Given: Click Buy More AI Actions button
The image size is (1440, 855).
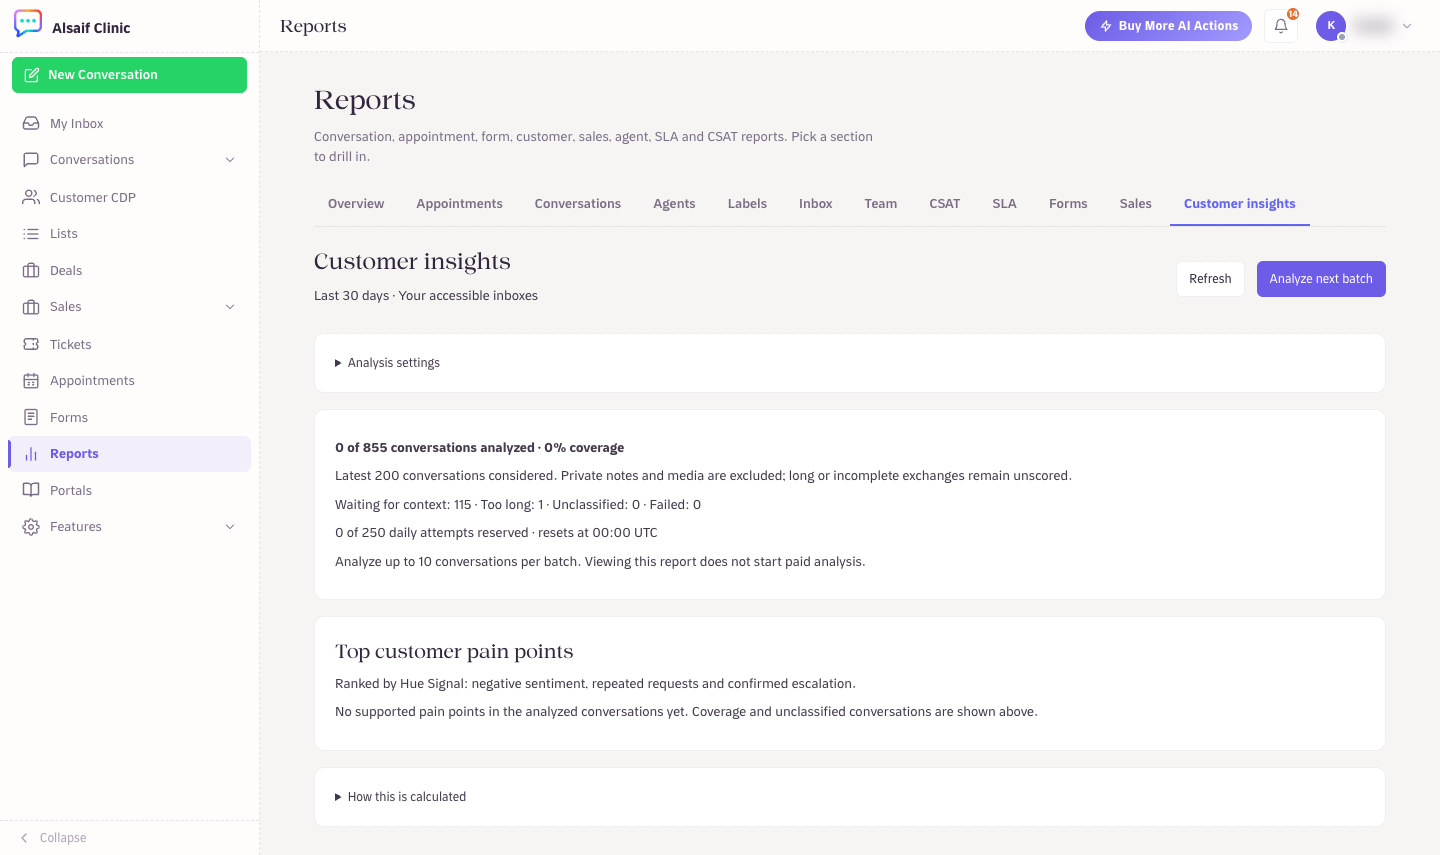Looking at the screenshot, I should [x=1168, y=26].
